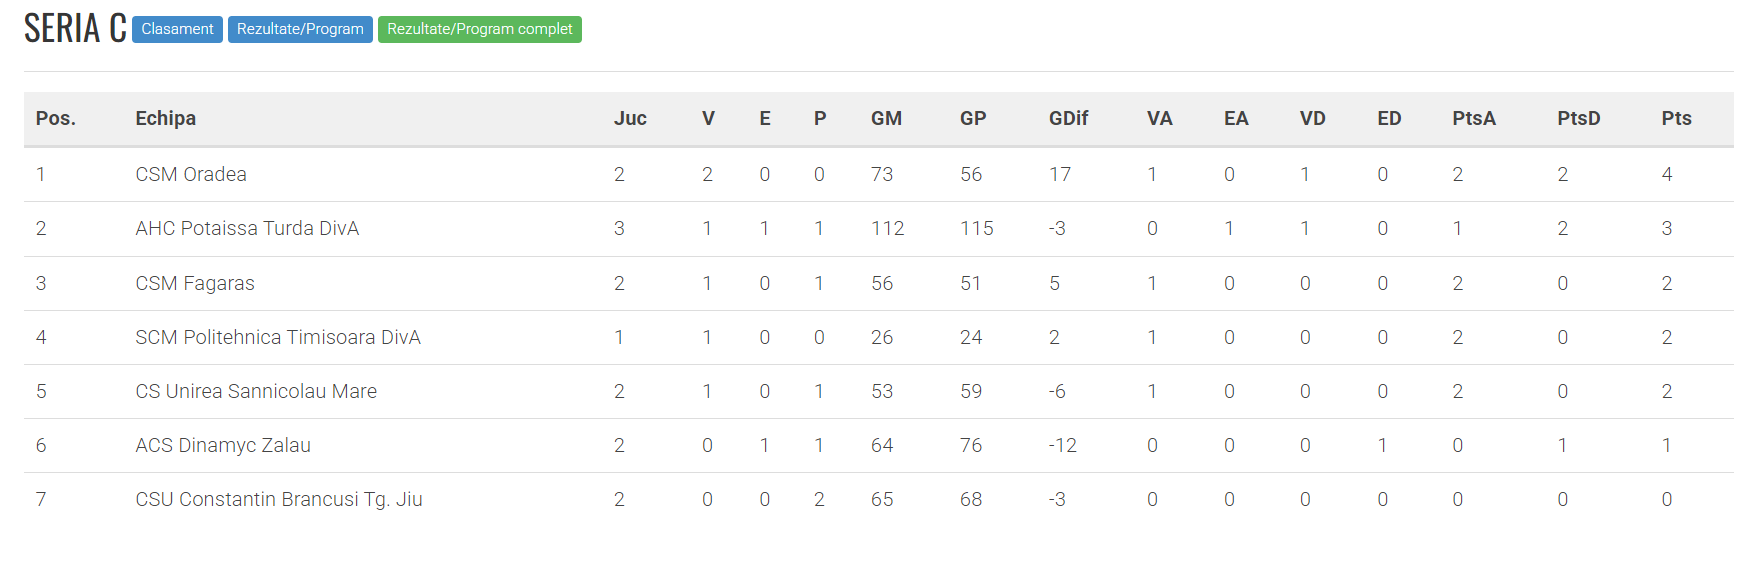Click the SERIA C heading
Image resolution: width=1737 pixels, height=574 pixels.
pyautogui.click(x=75, y=29)
